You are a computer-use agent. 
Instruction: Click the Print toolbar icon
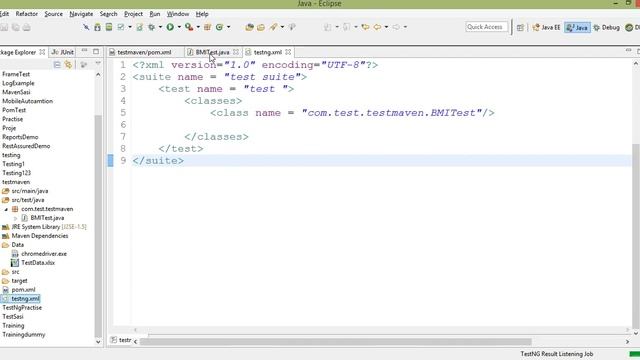(x=27, y=27)
